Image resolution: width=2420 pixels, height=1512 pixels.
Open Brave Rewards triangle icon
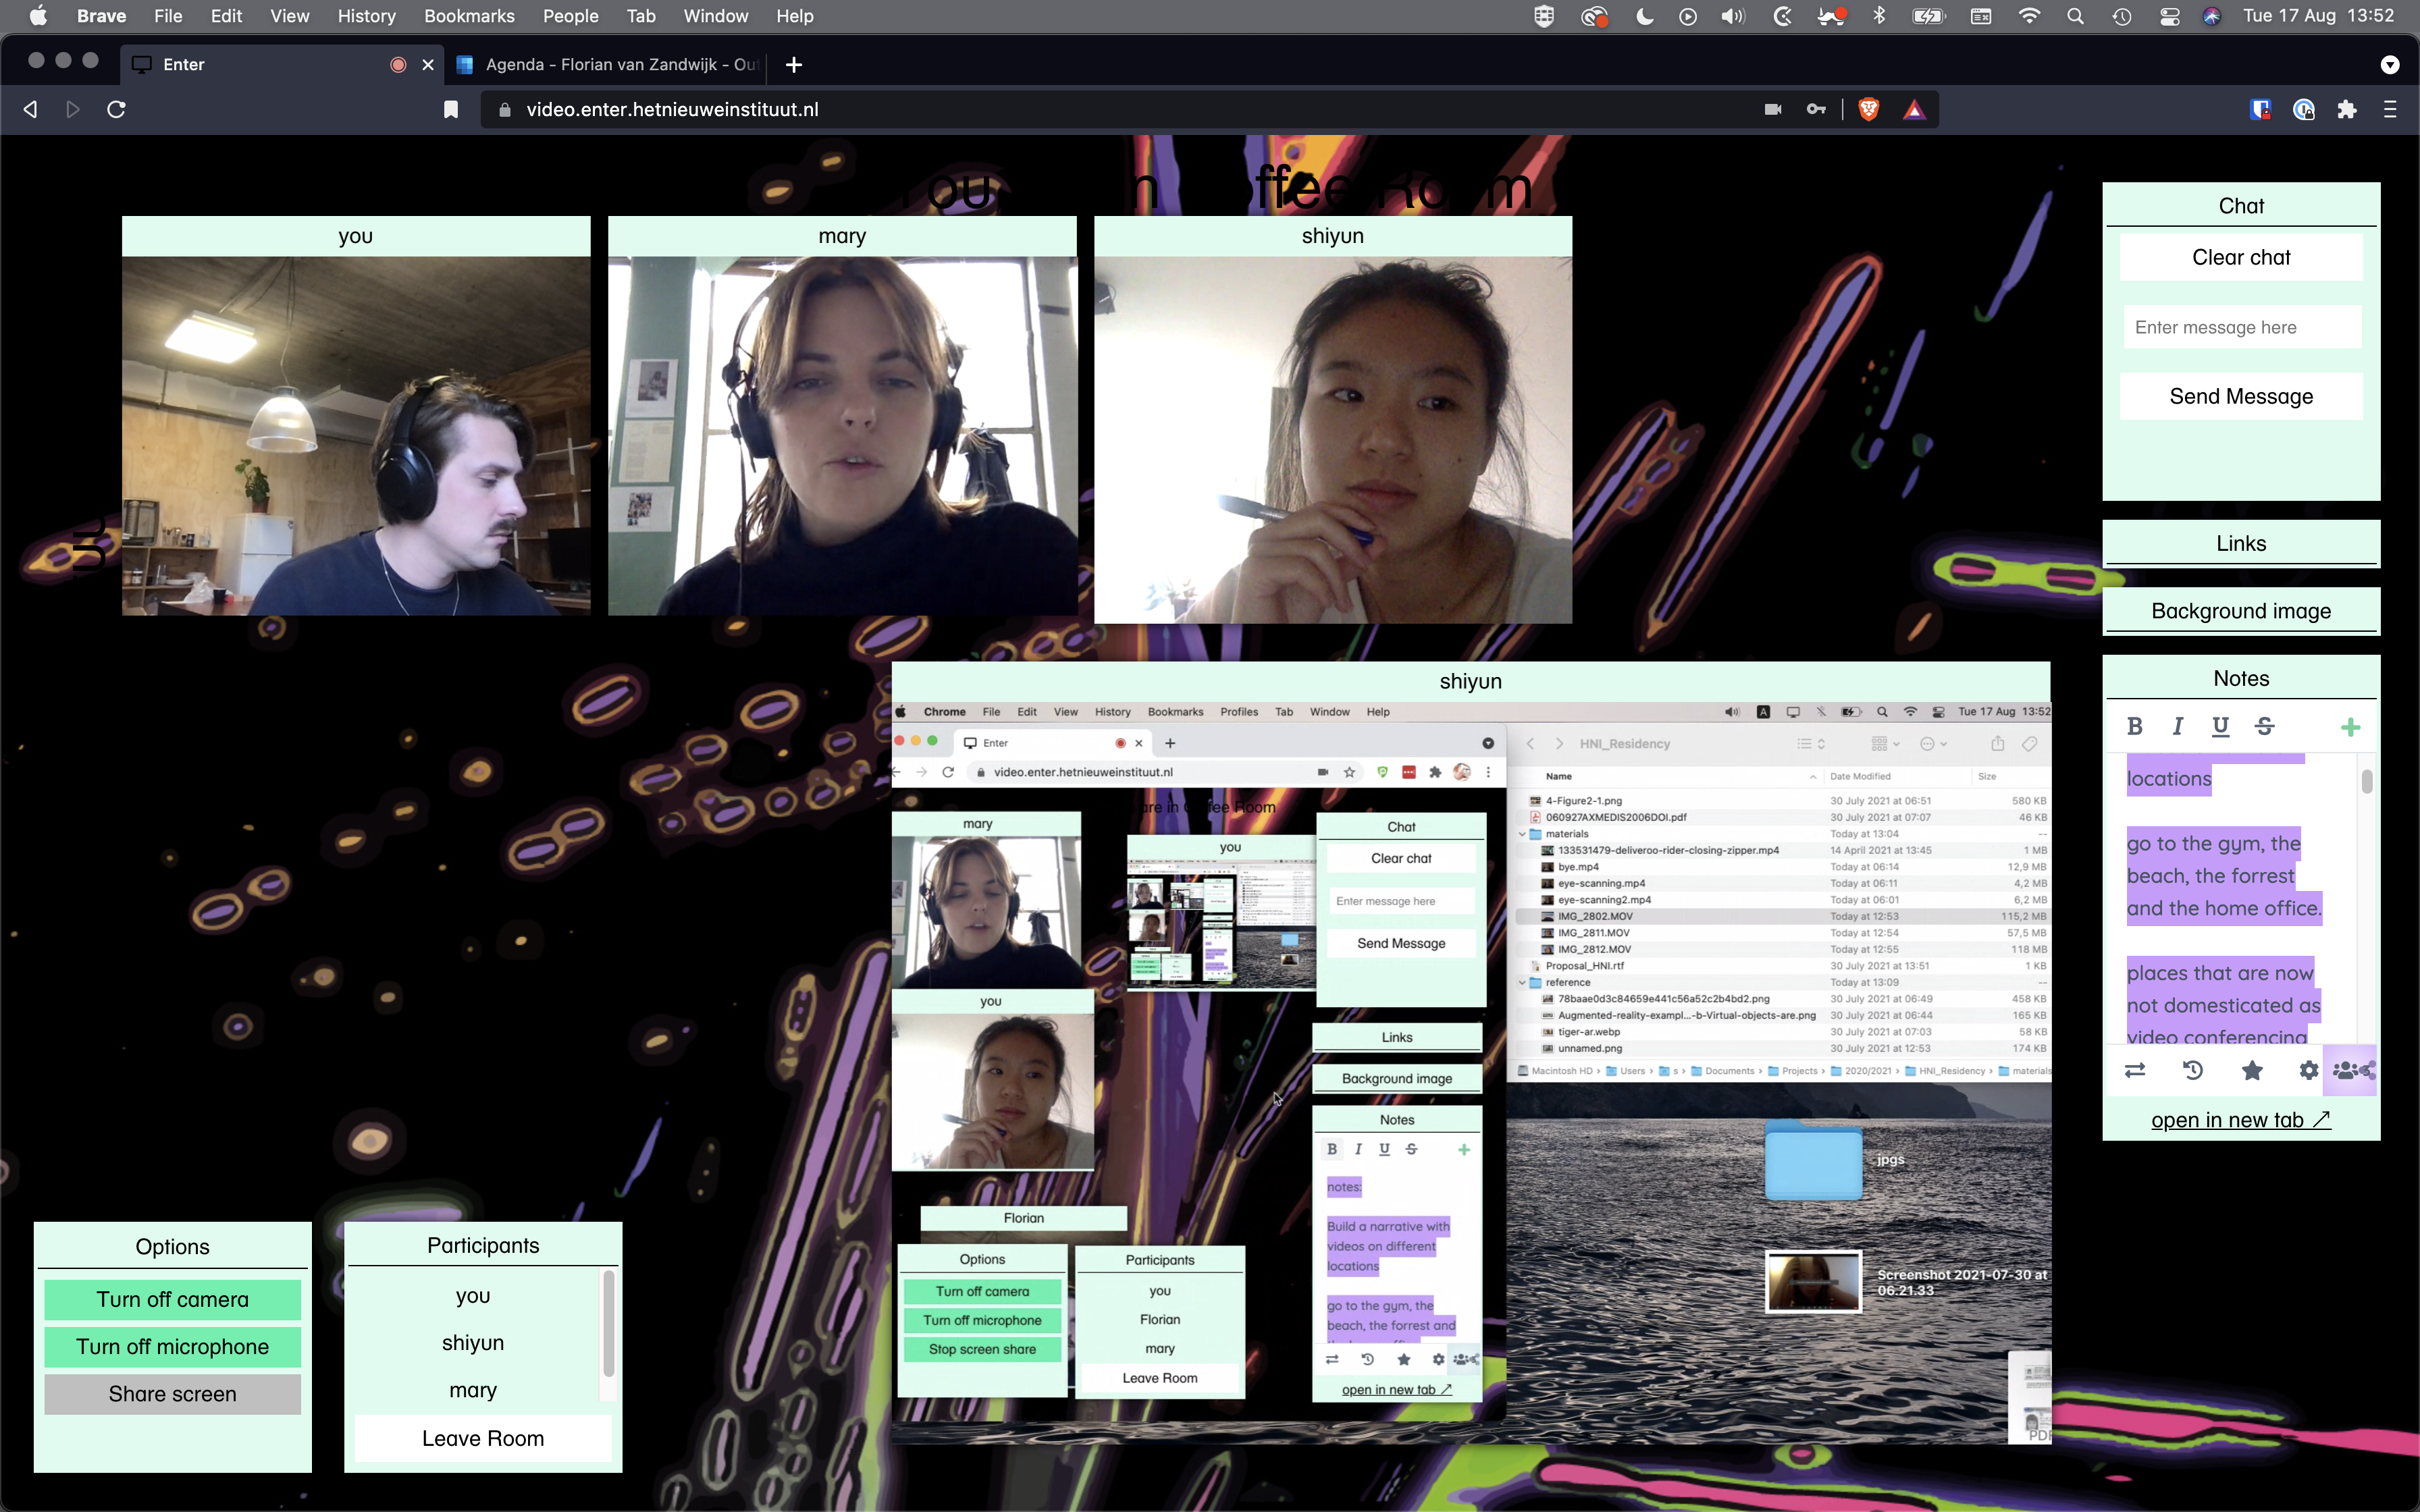coord(1914,110)
